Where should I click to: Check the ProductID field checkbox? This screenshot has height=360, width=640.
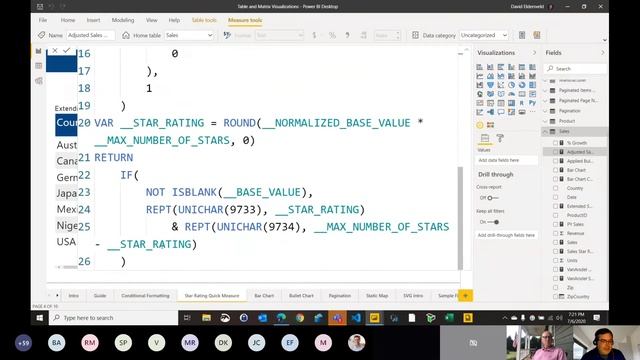pyautogui.click(x=555, y=215)
